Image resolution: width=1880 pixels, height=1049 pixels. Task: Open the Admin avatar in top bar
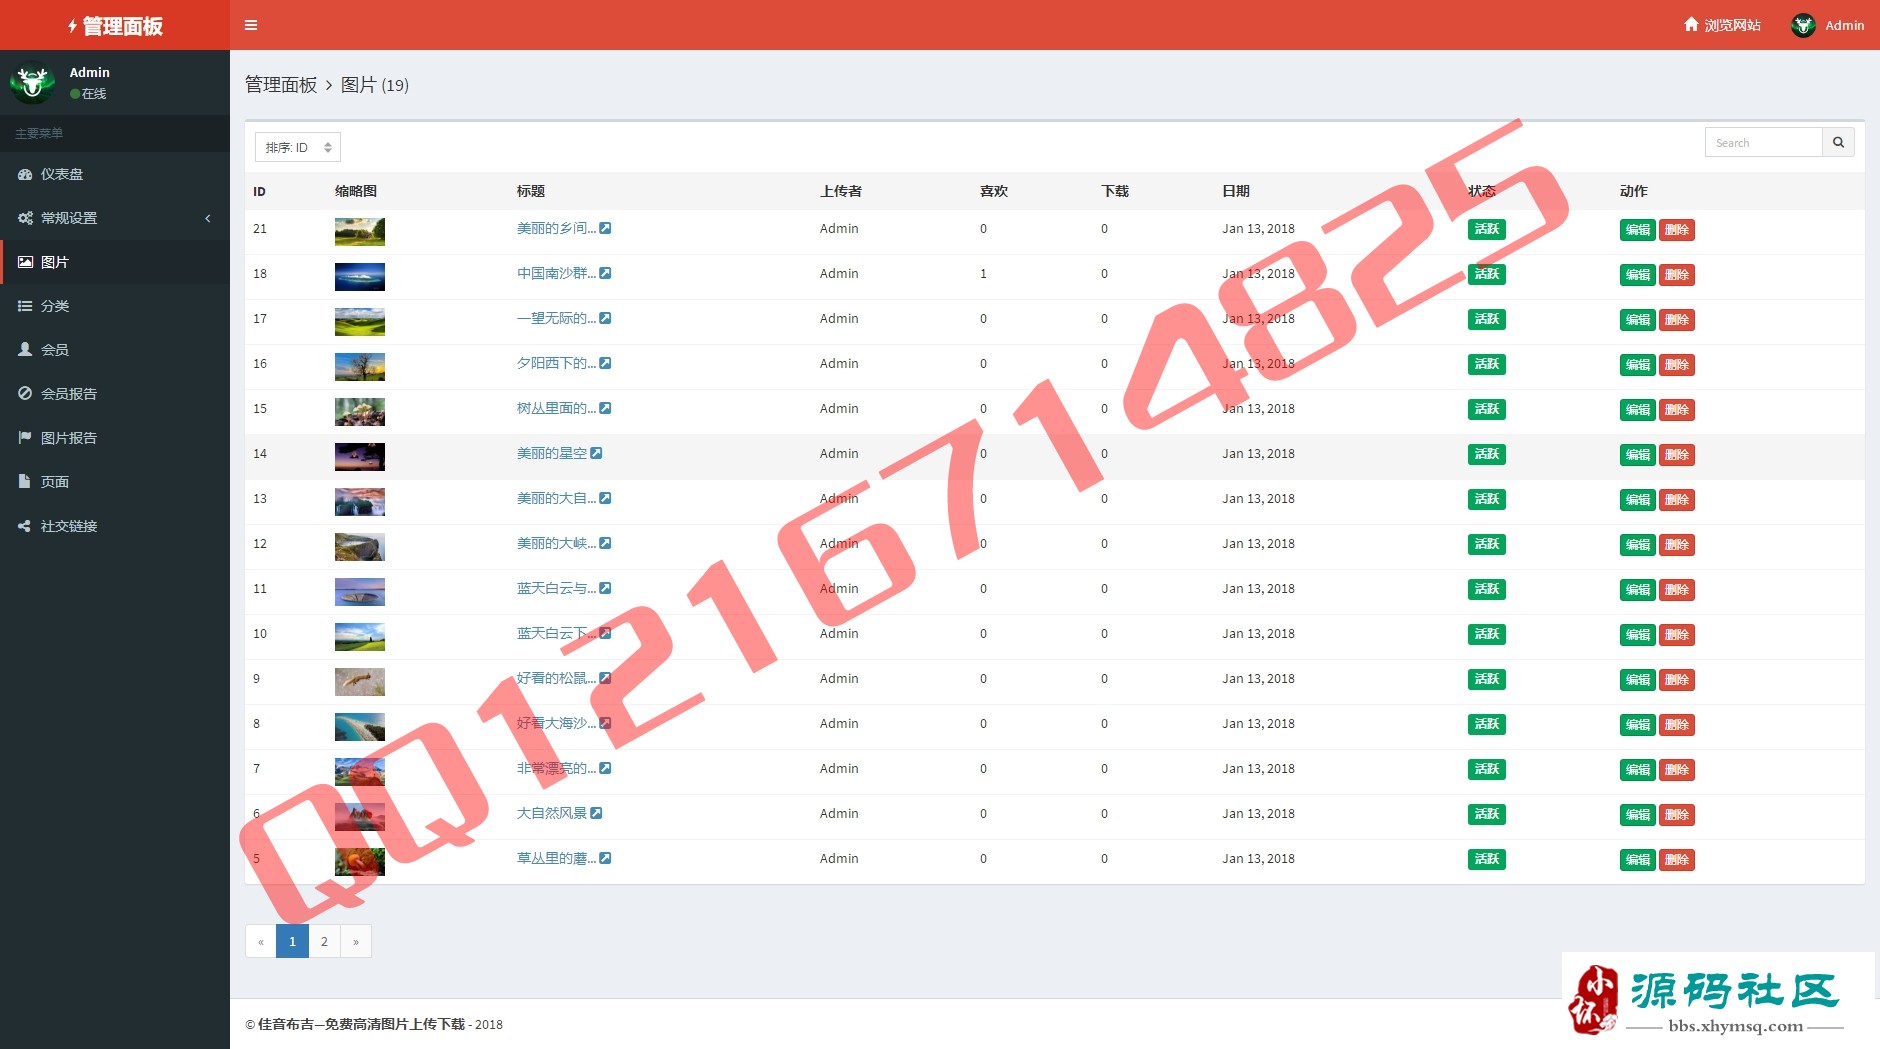coord(1803,25)
